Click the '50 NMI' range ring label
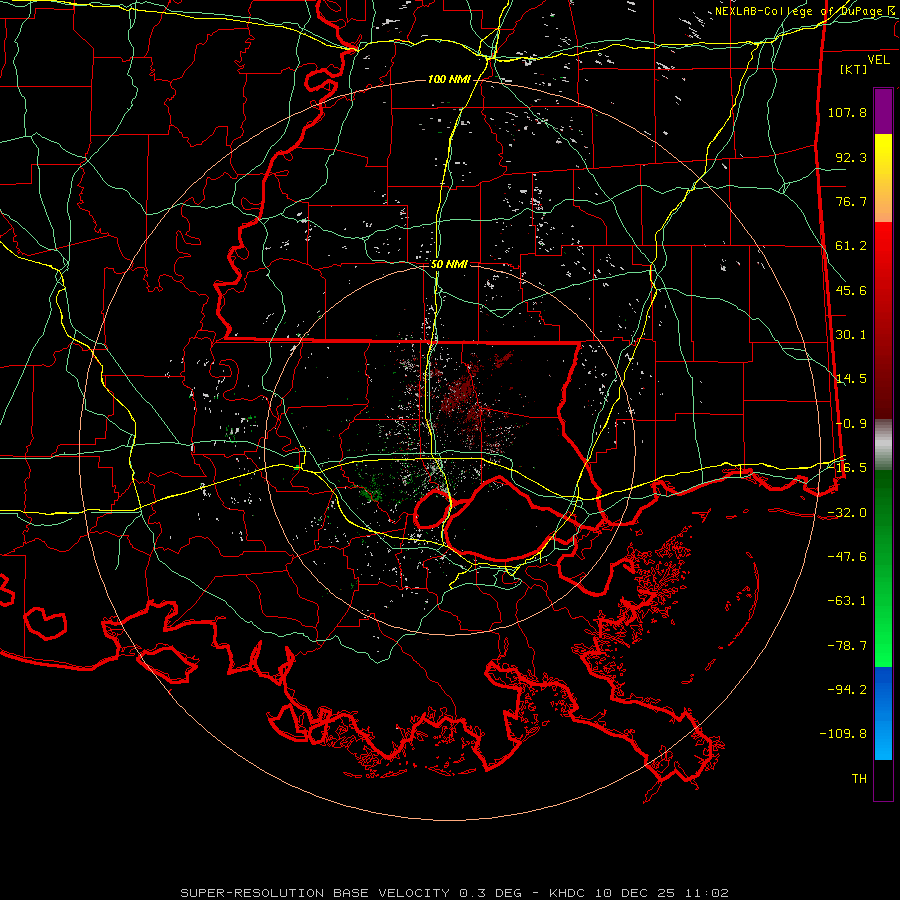 (x=449, y=265)
